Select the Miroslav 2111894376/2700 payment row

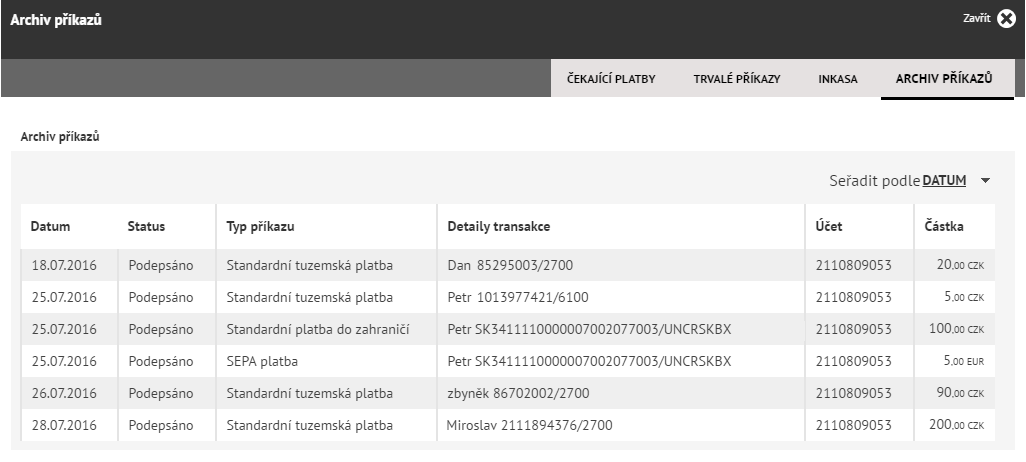click(508, 425)
